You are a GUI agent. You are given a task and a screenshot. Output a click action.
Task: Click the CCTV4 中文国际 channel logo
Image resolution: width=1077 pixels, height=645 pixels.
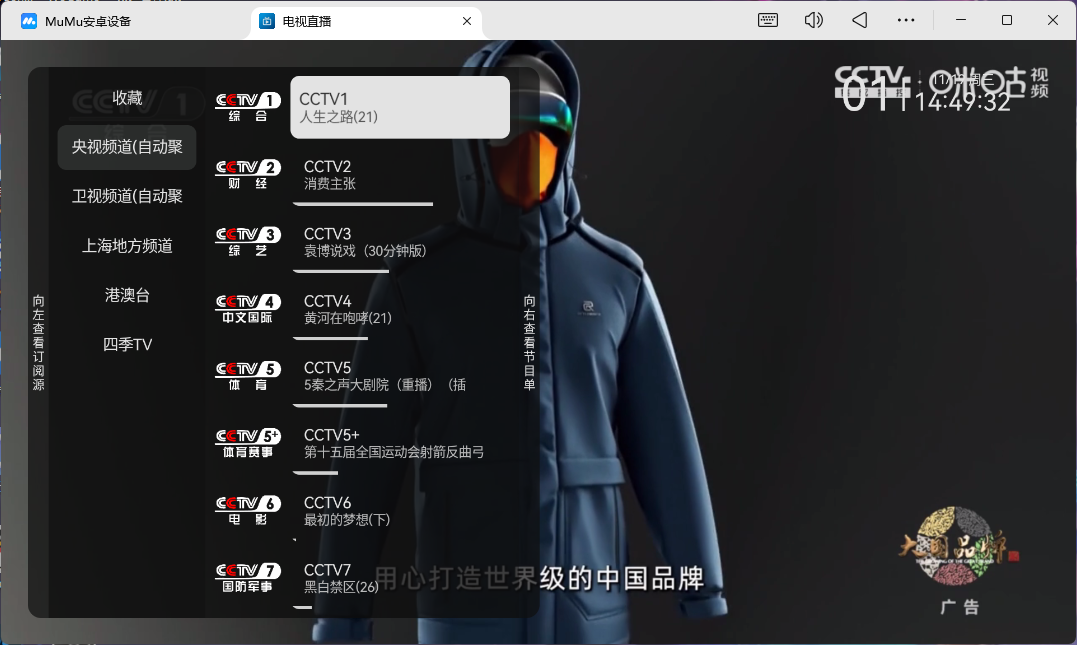[247, 309]
